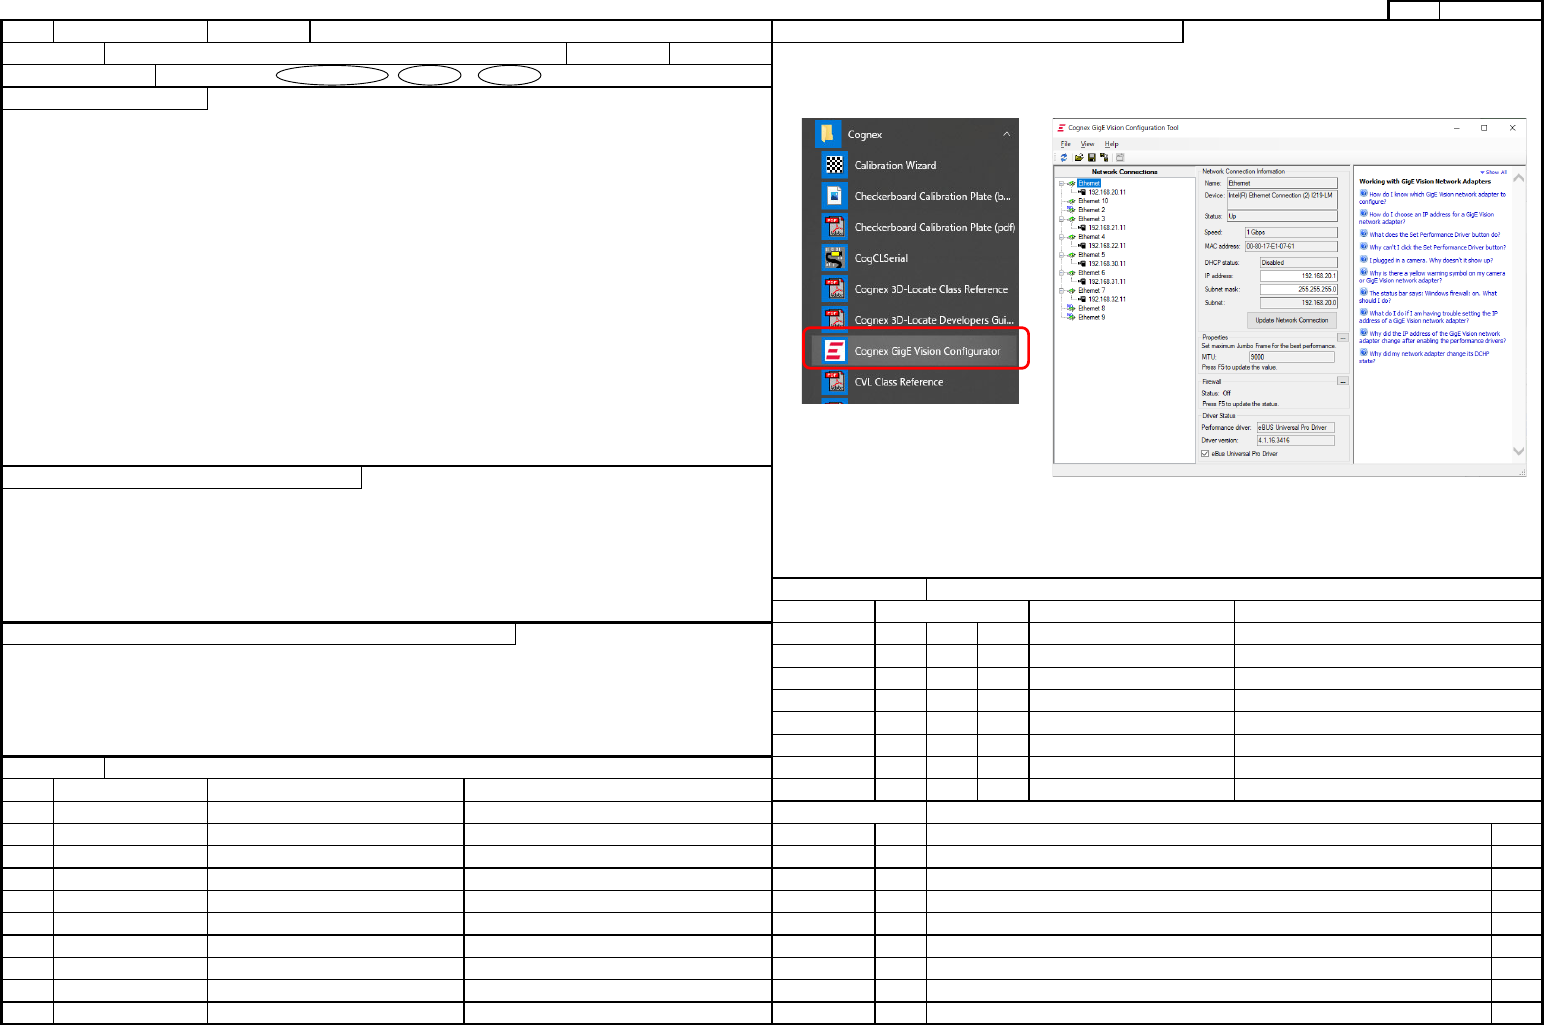Image resolution: width=1544 pixels, height=1025 pixels.
Task: Open the Cognex folder icon in Start menu
Action: [x=828, y=134]
